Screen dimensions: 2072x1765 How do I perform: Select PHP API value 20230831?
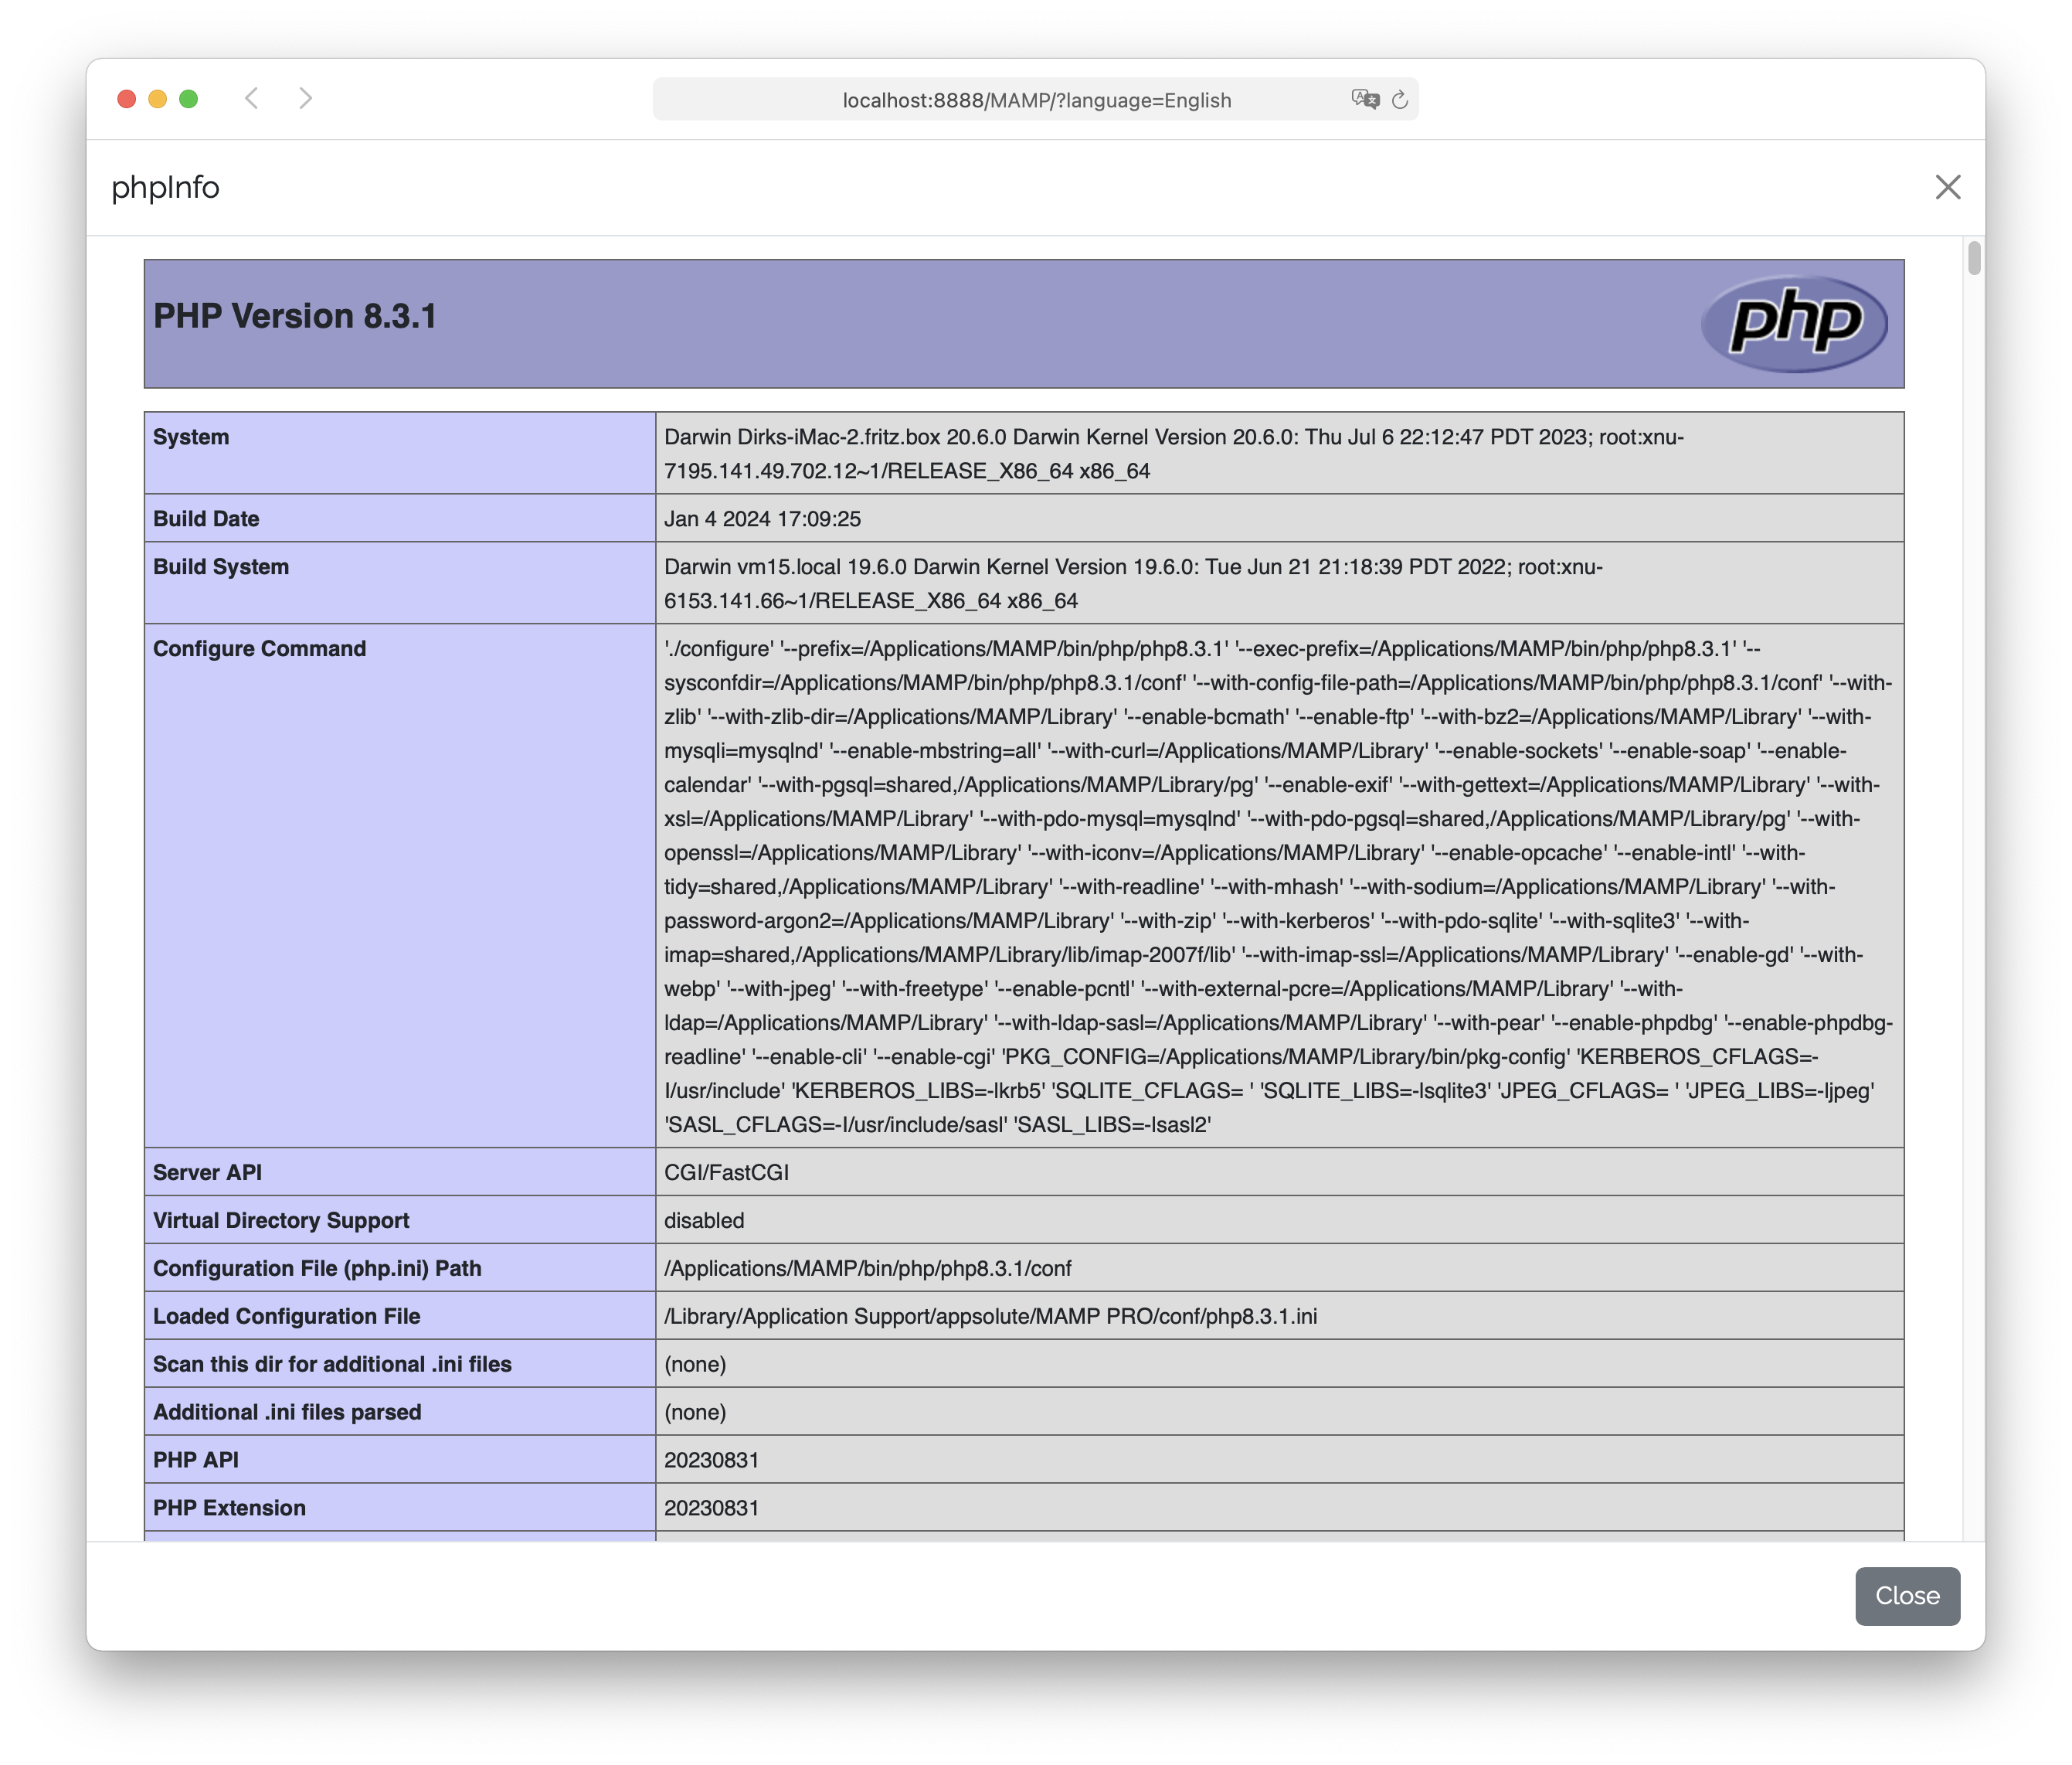click(x=711, y=1460)
